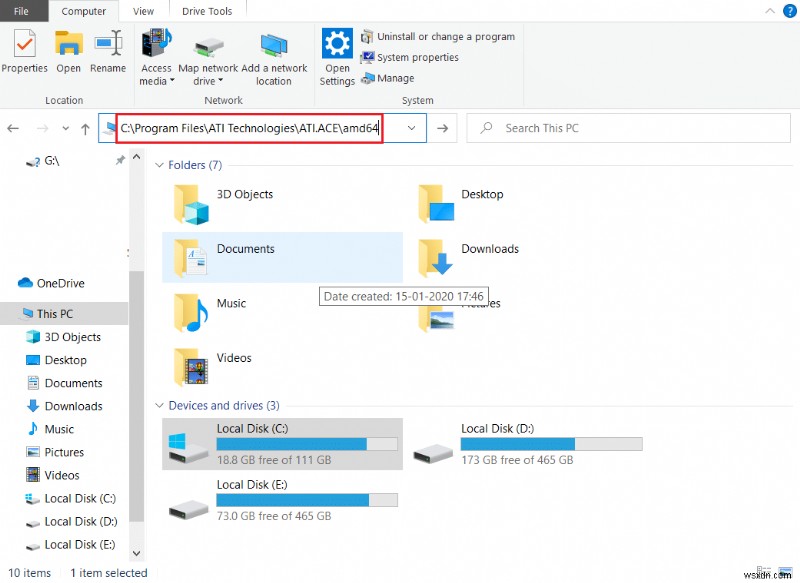Open Desktop in navigation pane
Image resolution: width=800 pixels, height=583 pixels.
[56, 360]
